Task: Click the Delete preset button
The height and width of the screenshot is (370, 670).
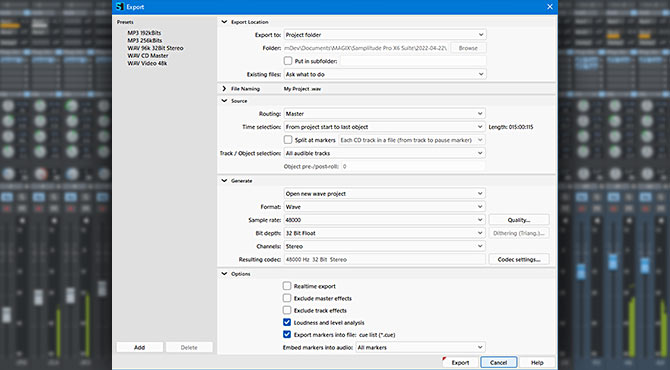Action: coord(189,347)
